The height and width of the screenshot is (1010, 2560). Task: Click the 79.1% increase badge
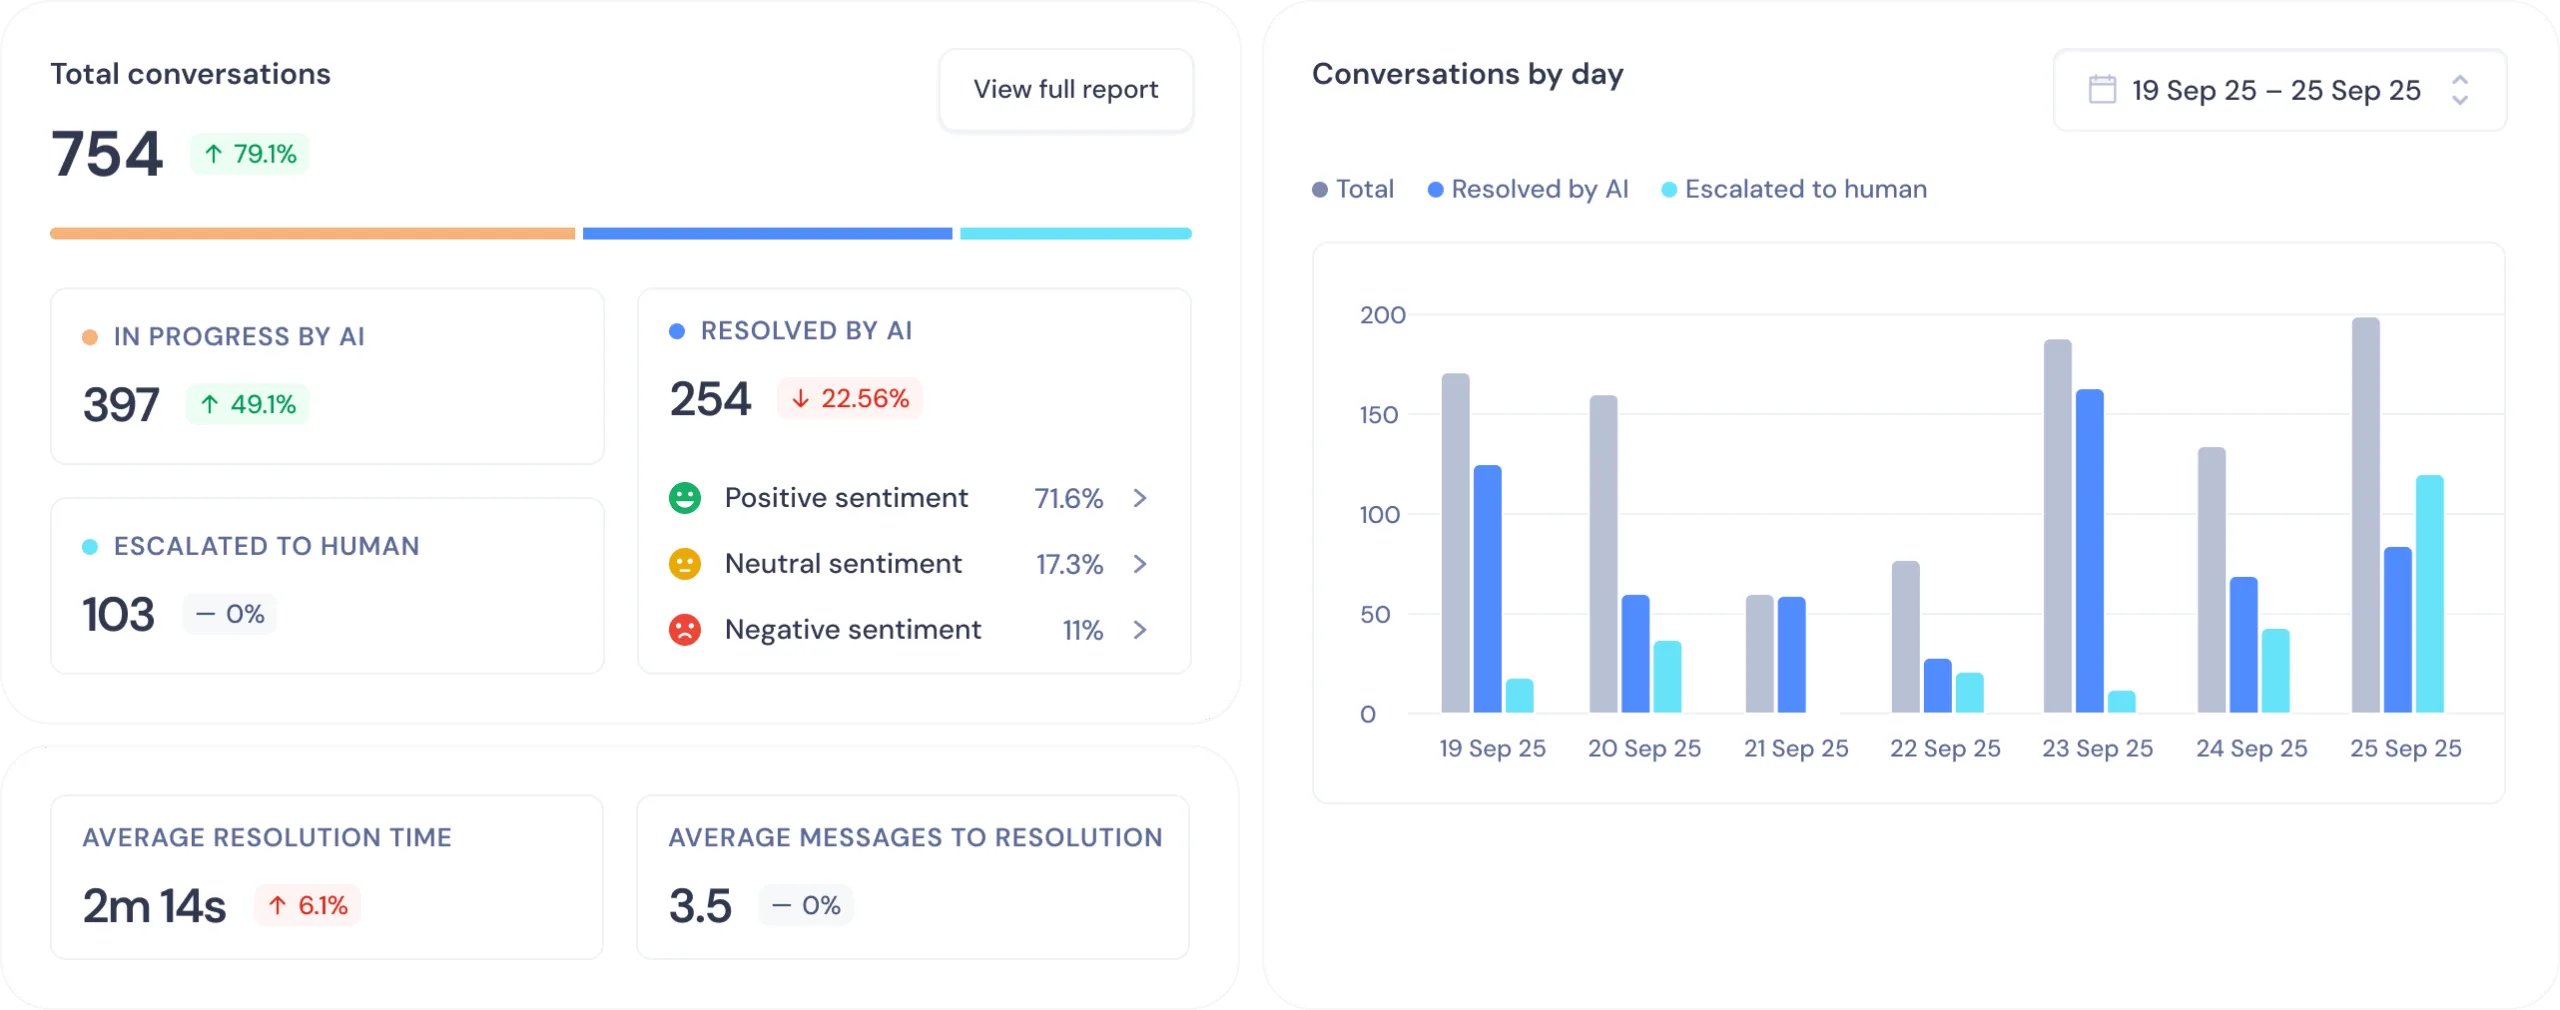pyautogui.click(x=250, y=154)
